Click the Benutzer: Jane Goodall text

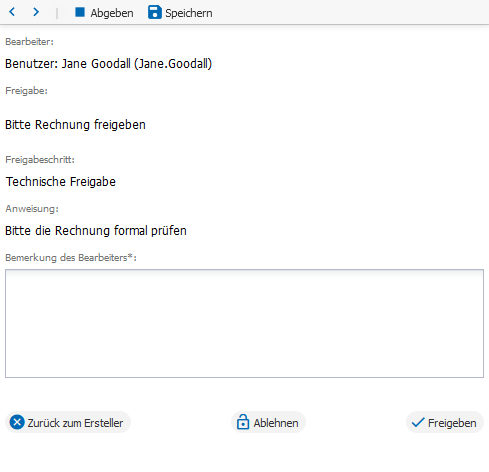tap(109, 64)
